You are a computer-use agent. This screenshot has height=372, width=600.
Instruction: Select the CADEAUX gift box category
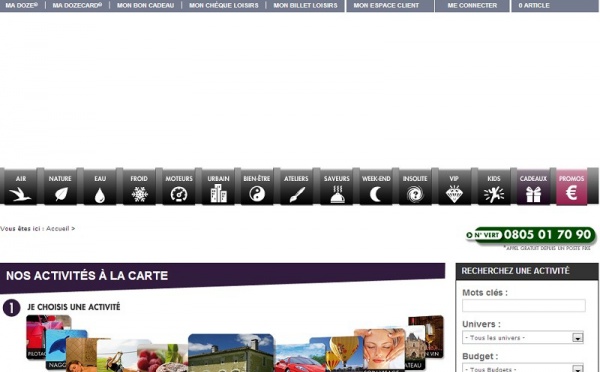[533, 187]
